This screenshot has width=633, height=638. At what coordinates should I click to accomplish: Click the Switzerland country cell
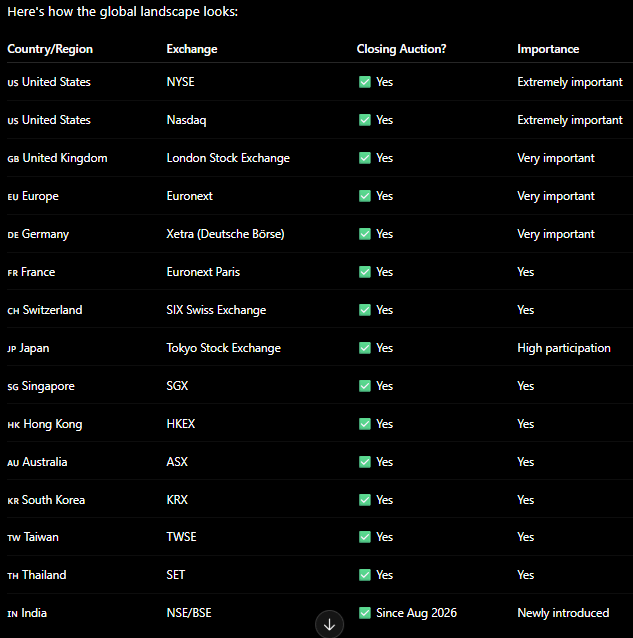[45, 310]
